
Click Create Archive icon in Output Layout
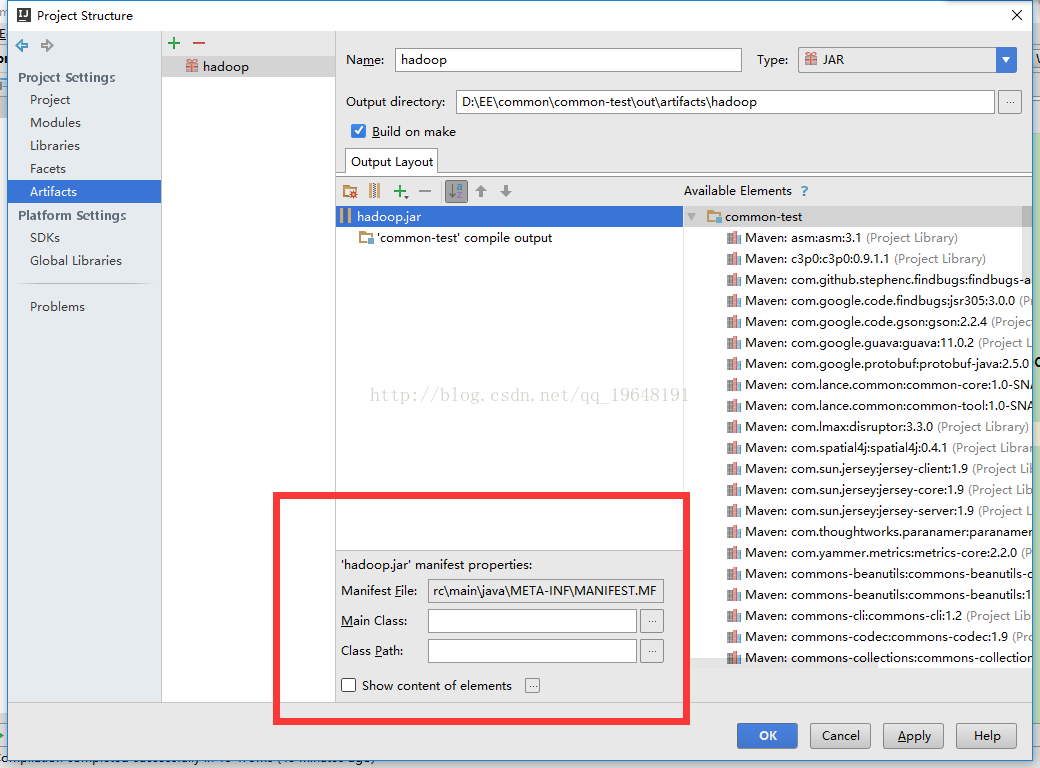[375, 191]
